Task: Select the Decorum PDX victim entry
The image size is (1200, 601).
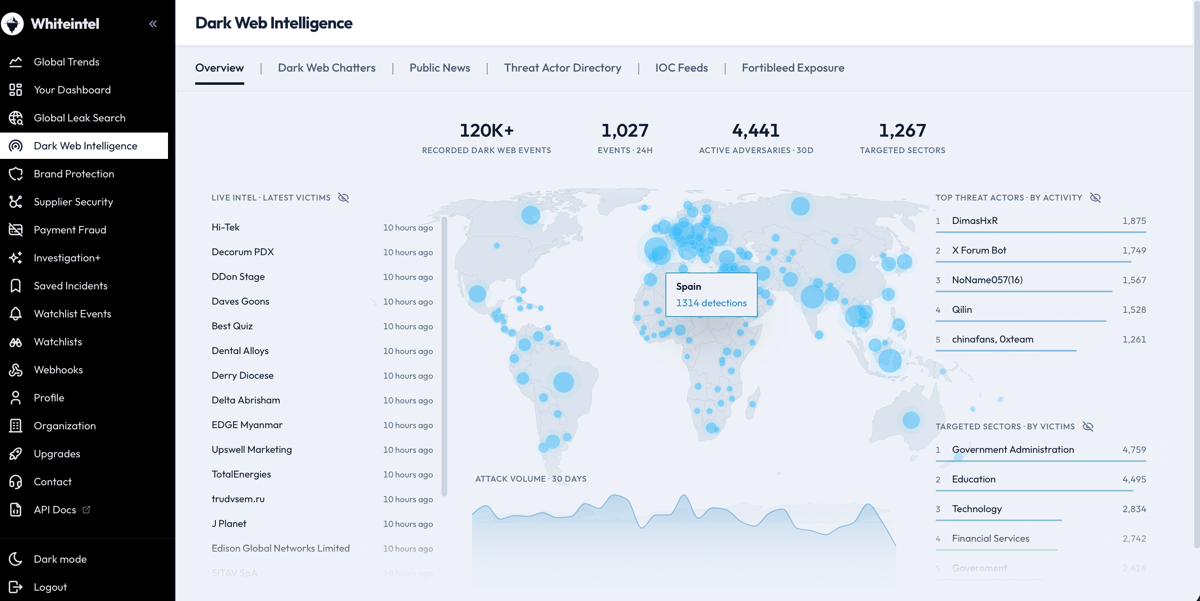Action: (x=322, y=252)
